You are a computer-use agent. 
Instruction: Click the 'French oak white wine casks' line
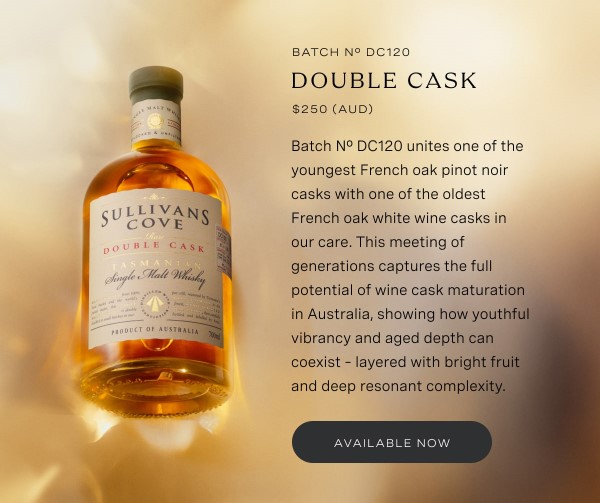point(399,218)
